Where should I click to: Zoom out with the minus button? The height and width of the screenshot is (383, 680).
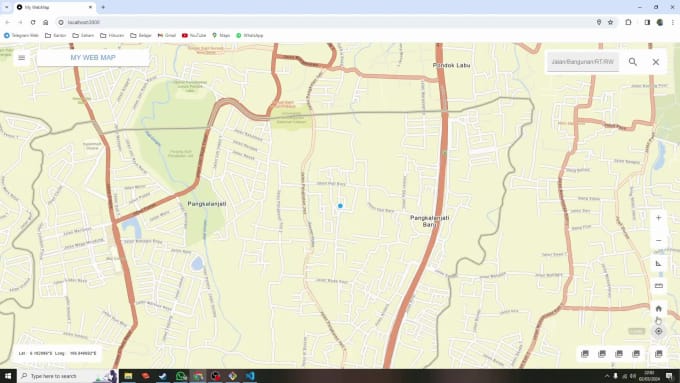[658, 240]
